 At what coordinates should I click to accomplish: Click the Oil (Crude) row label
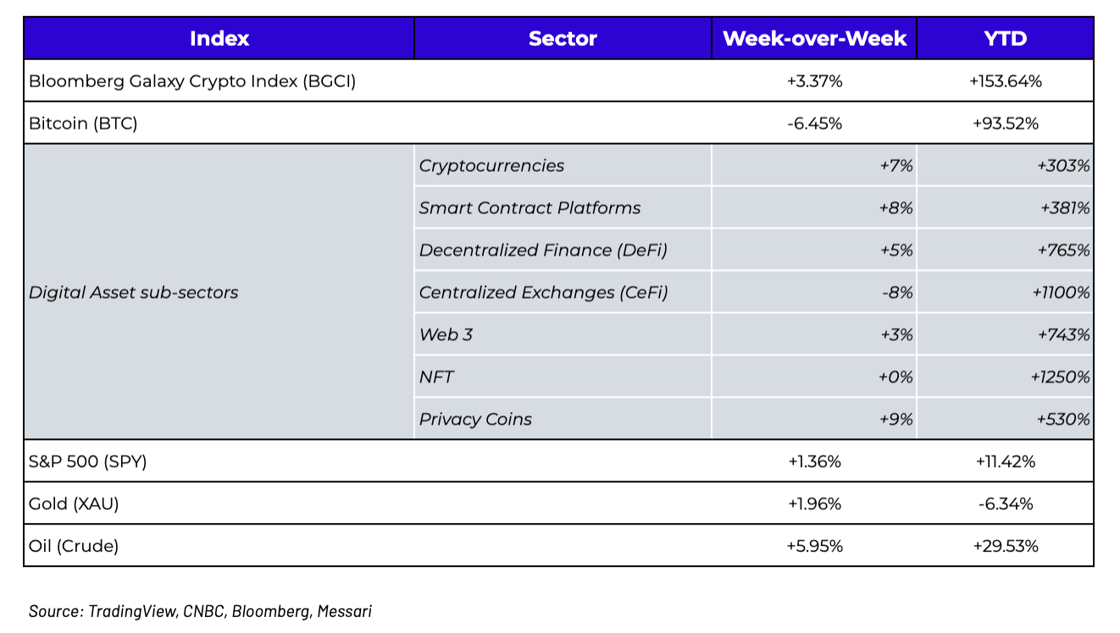(x=73, y=546)
